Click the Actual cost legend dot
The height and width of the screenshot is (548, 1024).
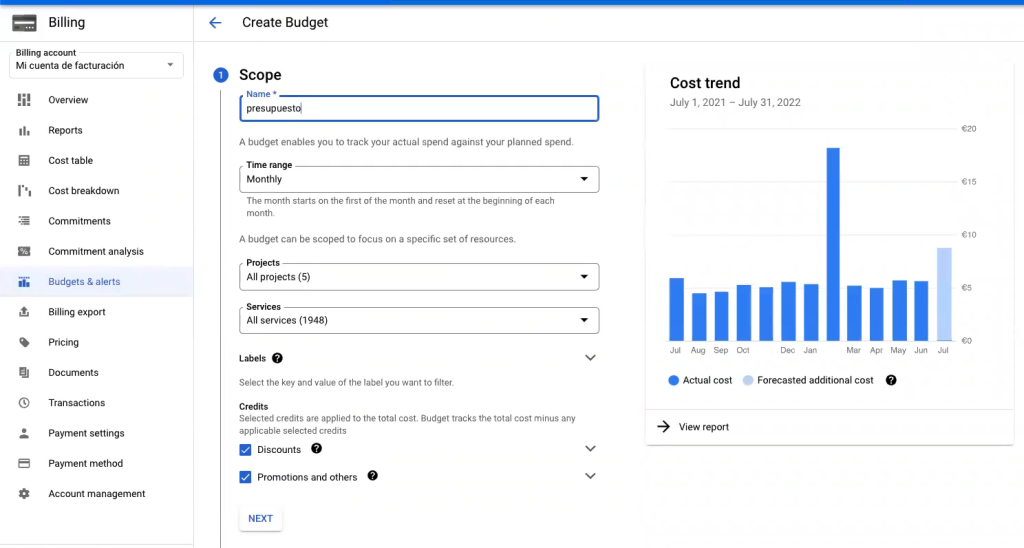pyautogui.click(x=673, y=380)
